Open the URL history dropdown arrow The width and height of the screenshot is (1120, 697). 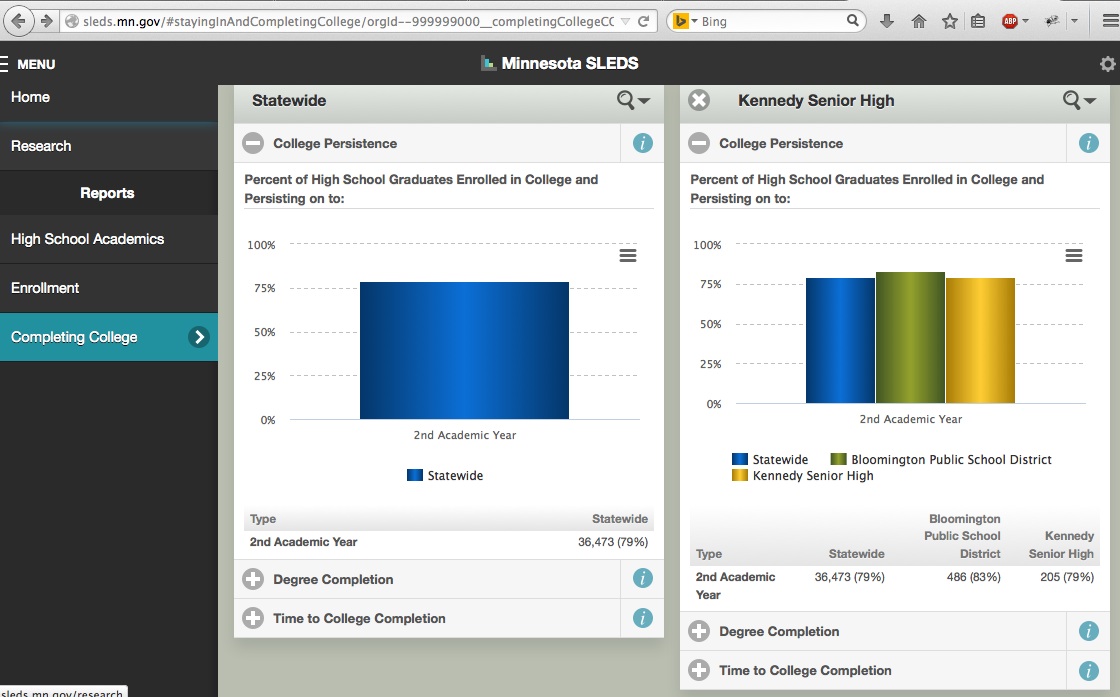point(625,21)
